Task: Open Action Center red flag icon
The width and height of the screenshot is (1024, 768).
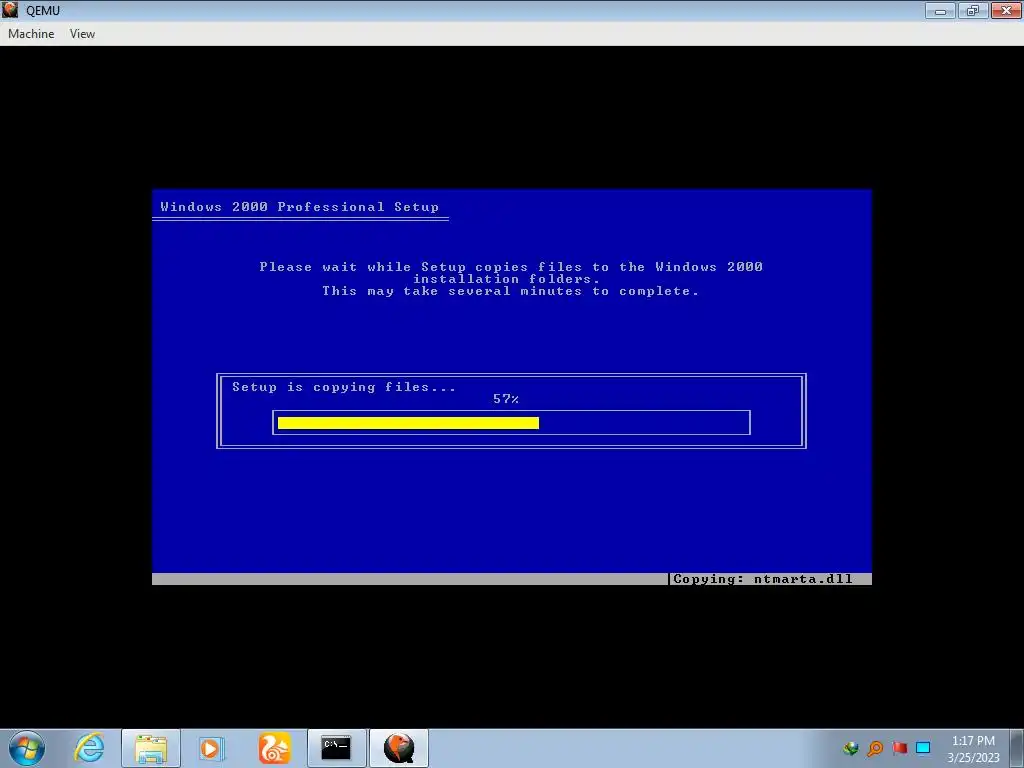Action: [x=899, y=748]
